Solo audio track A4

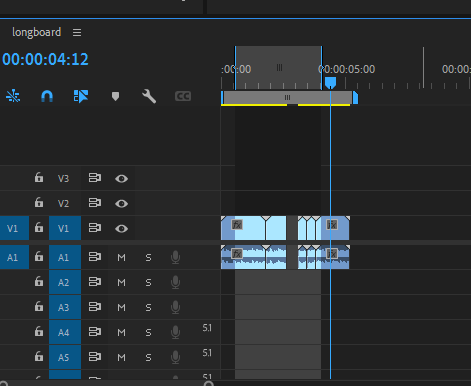(148, 332)
